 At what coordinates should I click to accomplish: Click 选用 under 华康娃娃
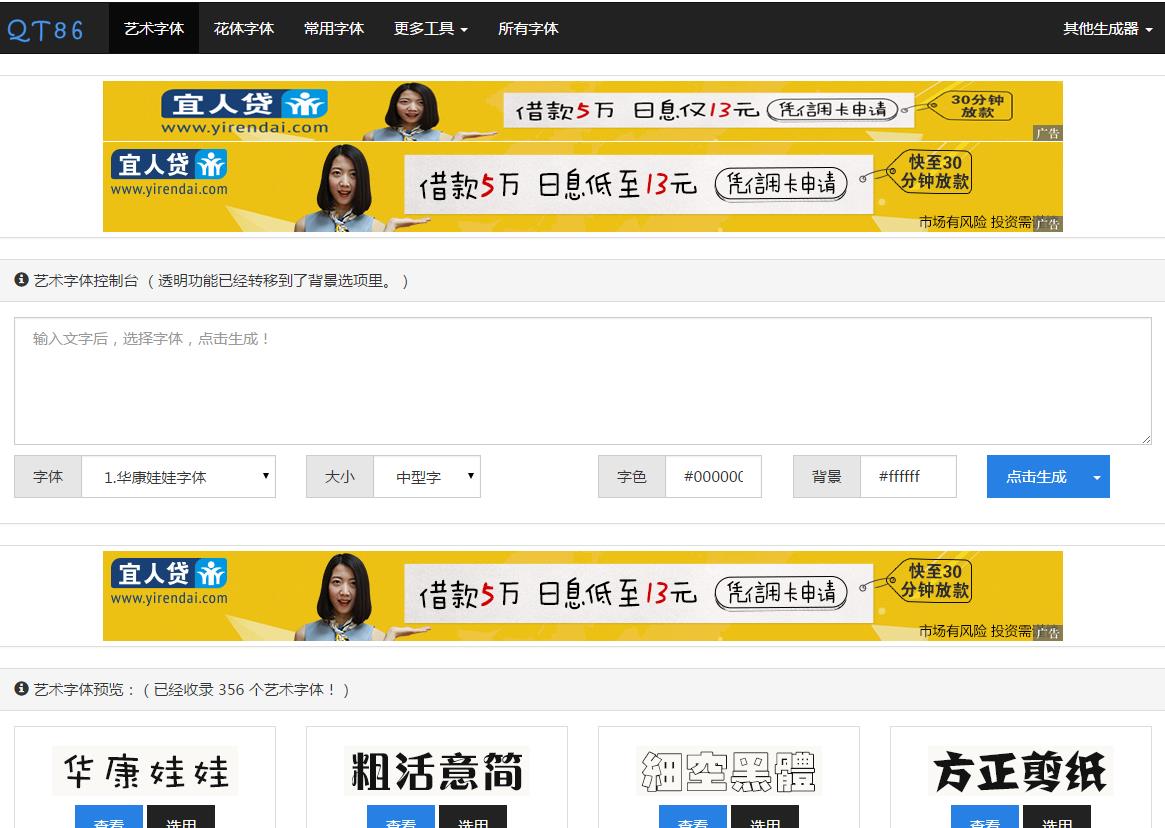pos(181,817)
